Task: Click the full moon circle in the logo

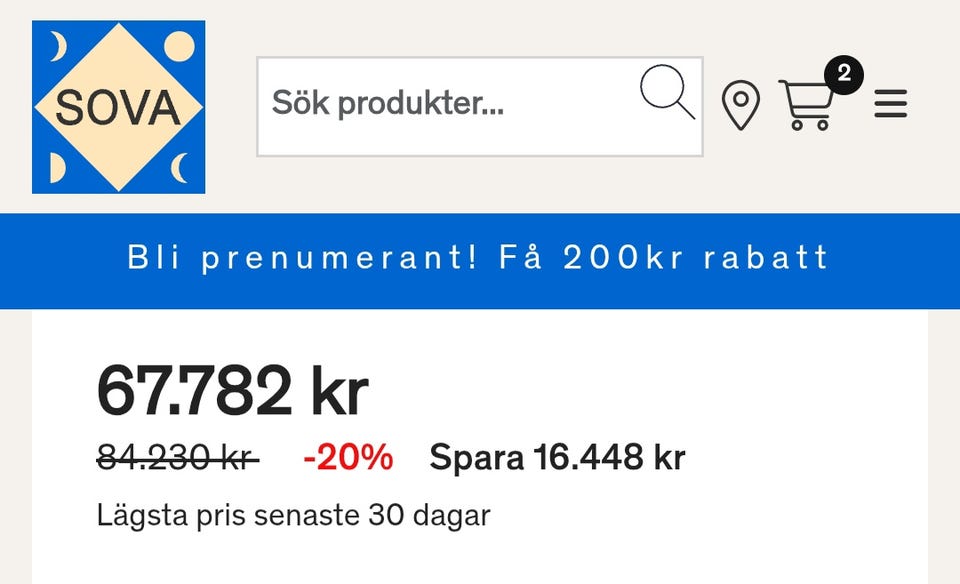Action: (x=179, y=46)
